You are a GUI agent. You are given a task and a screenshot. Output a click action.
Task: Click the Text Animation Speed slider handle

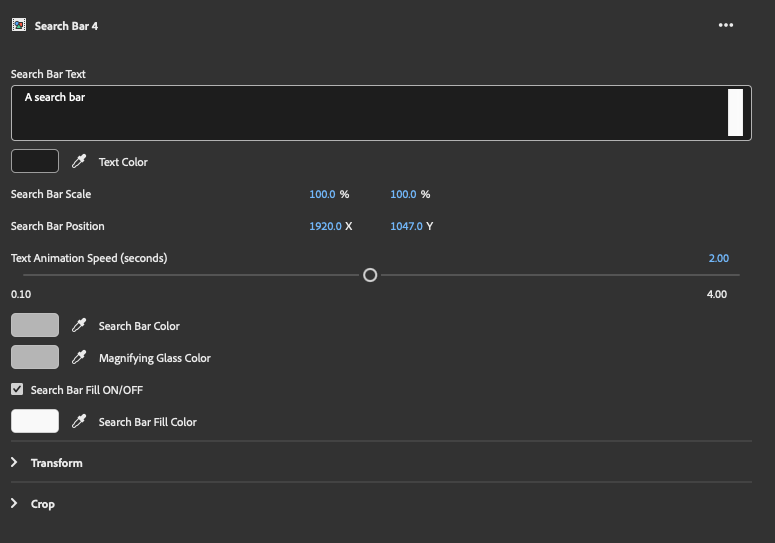[x=370, y=275]
